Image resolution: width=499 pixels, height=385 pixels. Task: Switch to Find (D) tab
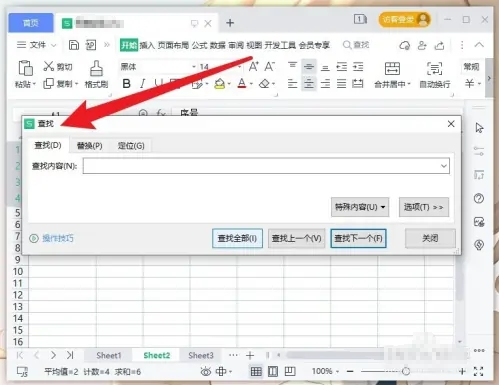(48, 145)
